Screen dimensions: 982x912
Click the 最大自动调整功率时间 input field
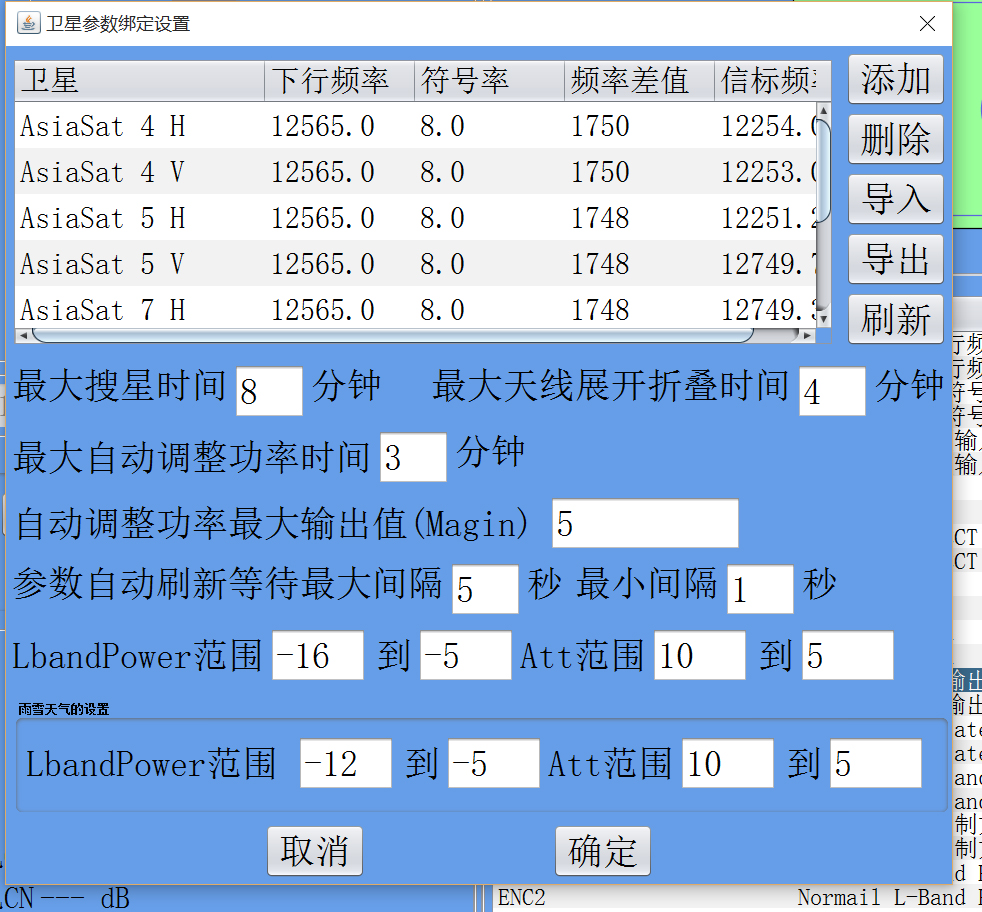click(x=413, y=457)
